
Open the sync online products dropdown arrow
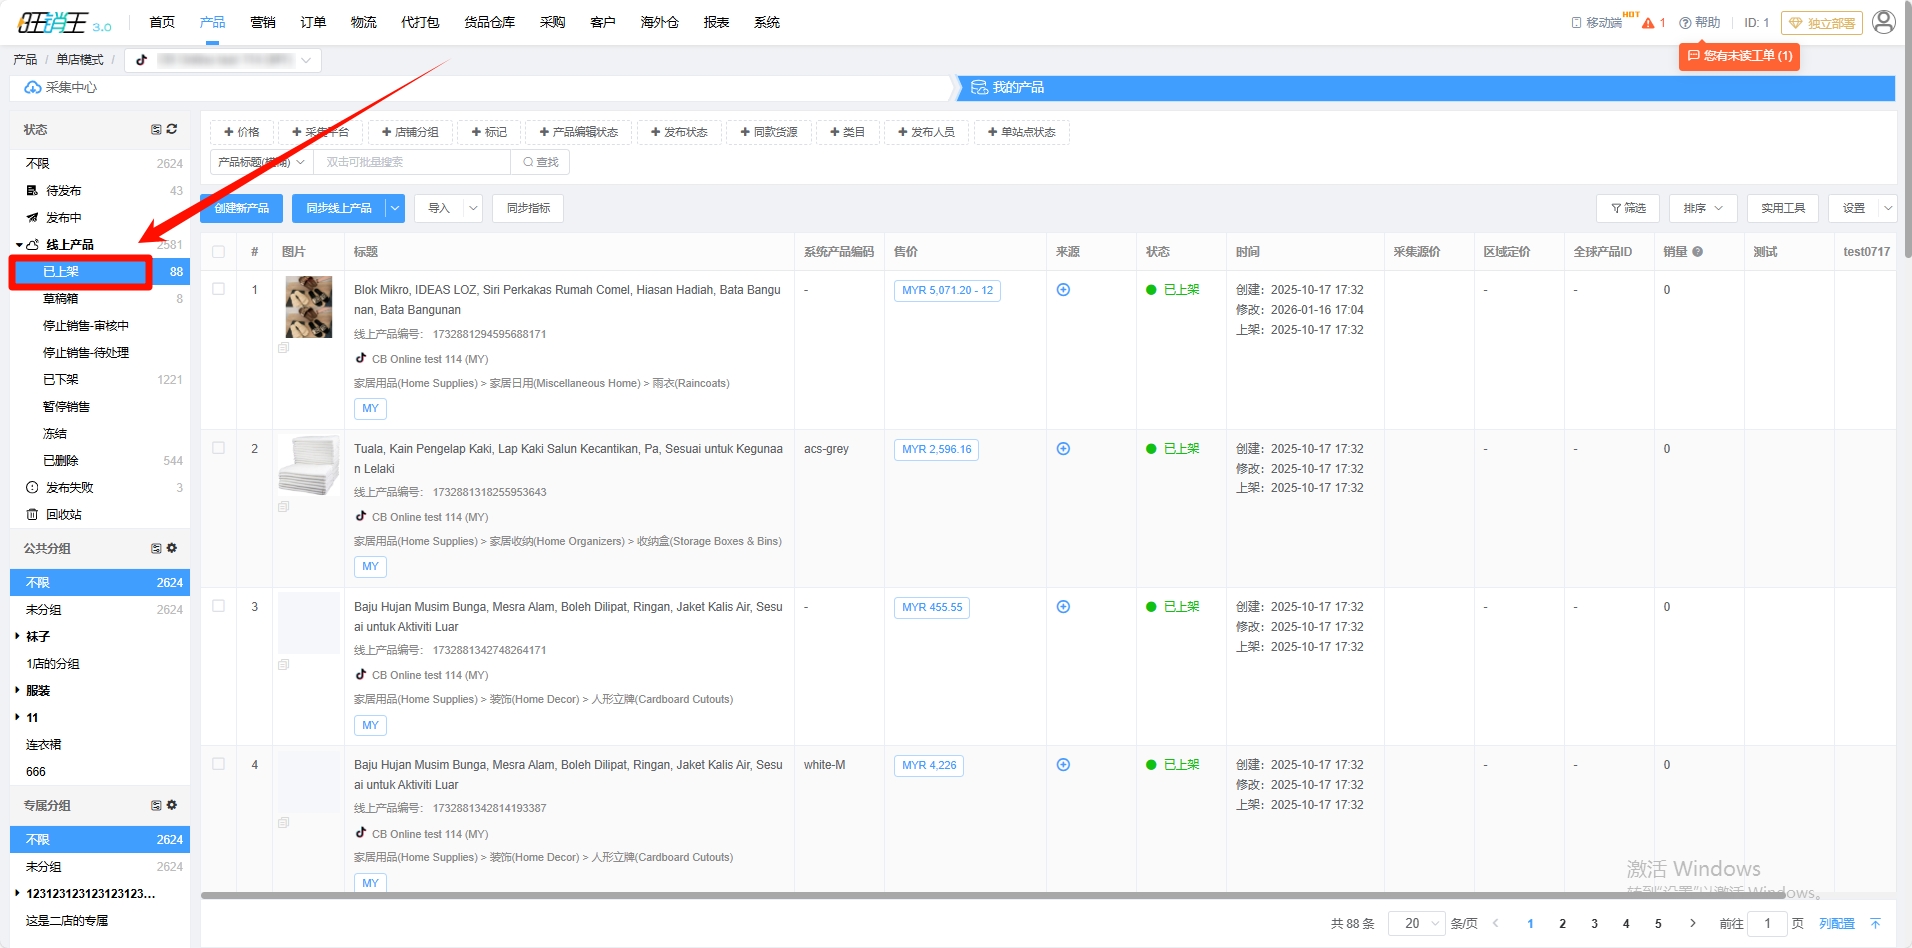click(395, 208)
